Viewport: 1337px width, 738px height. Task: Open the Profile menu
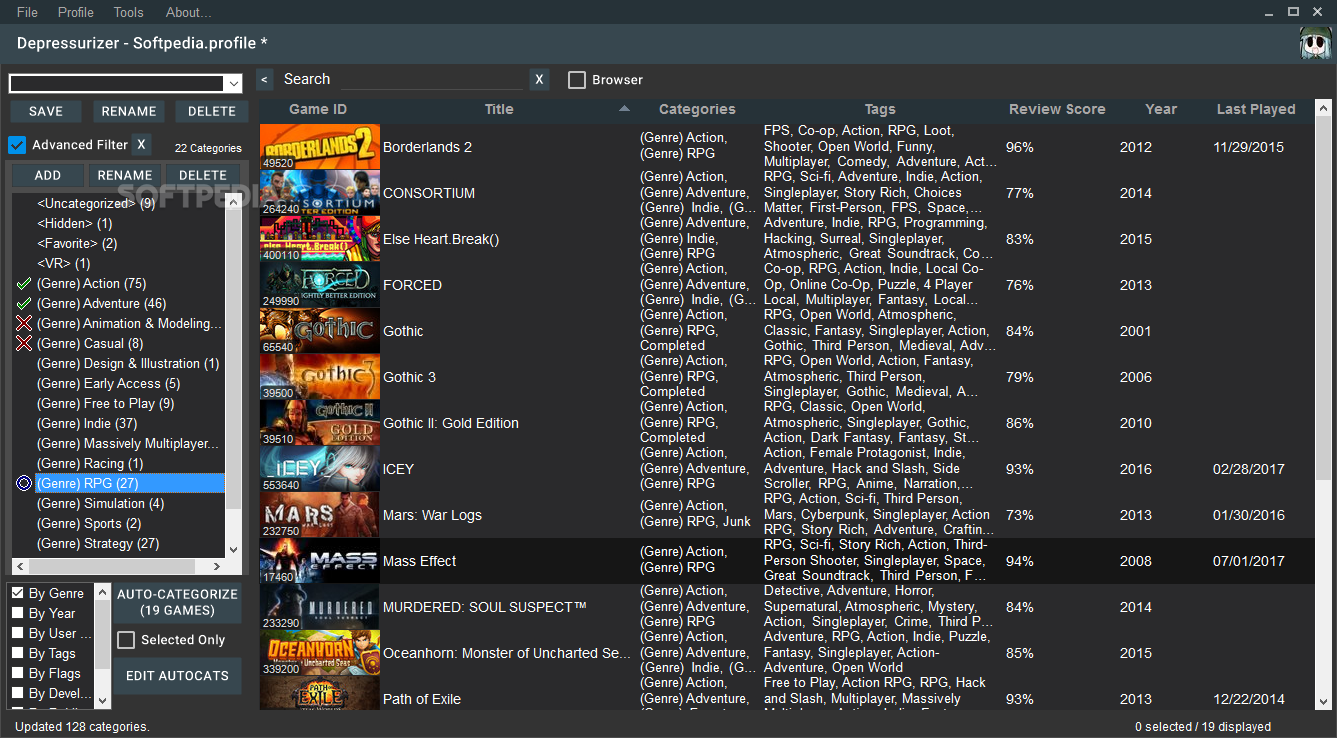click(76, 12)
